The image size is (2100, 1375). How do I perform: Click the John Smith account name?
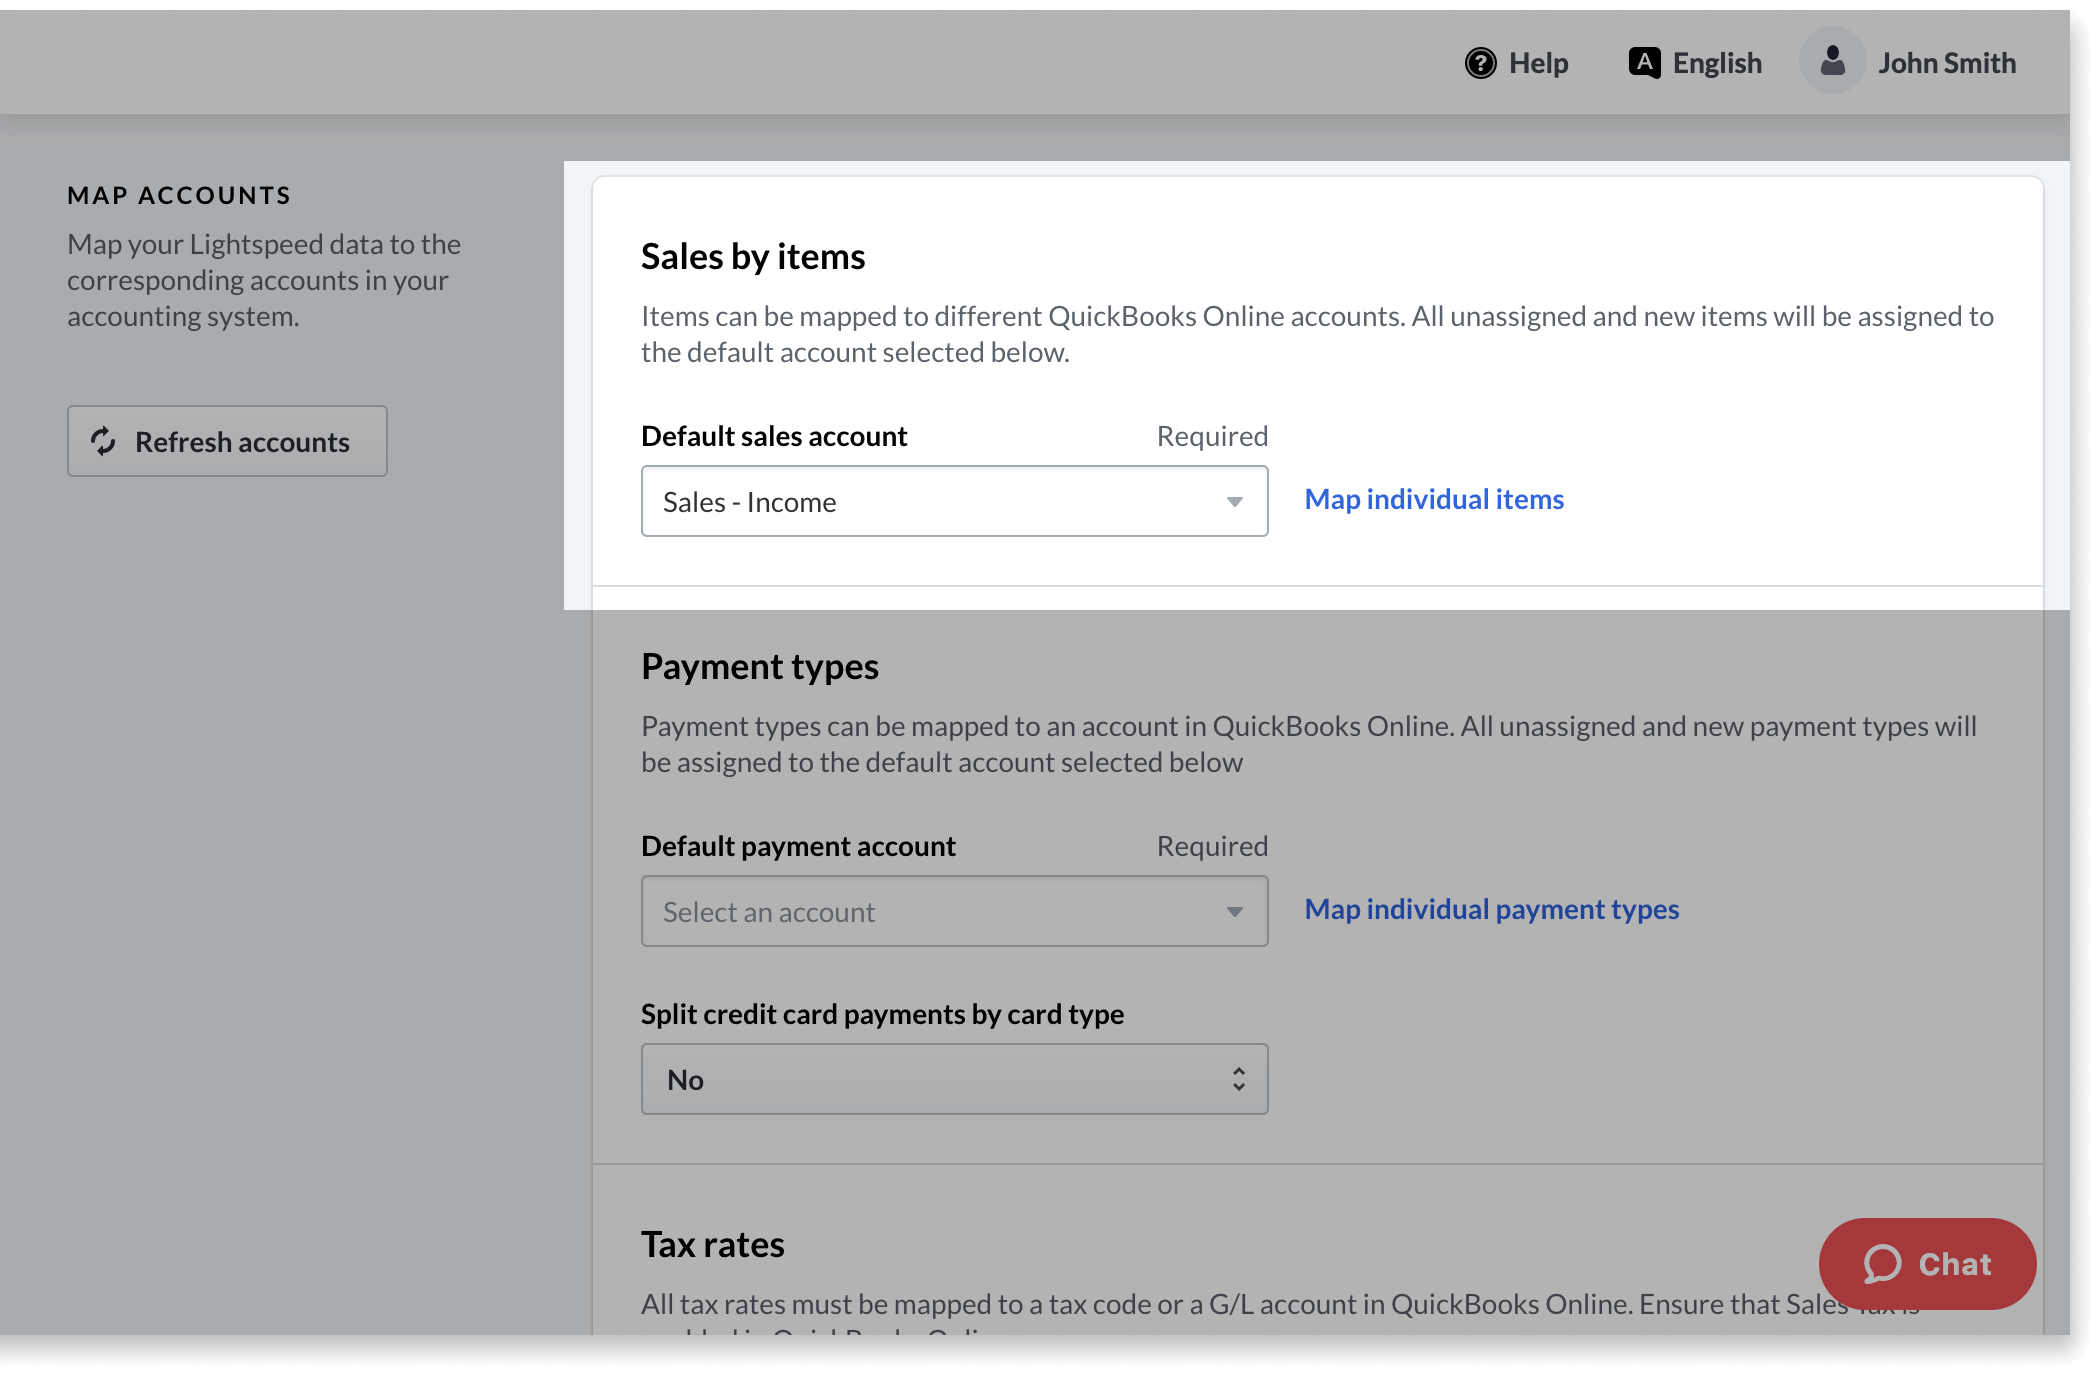tap(1947, 62)
